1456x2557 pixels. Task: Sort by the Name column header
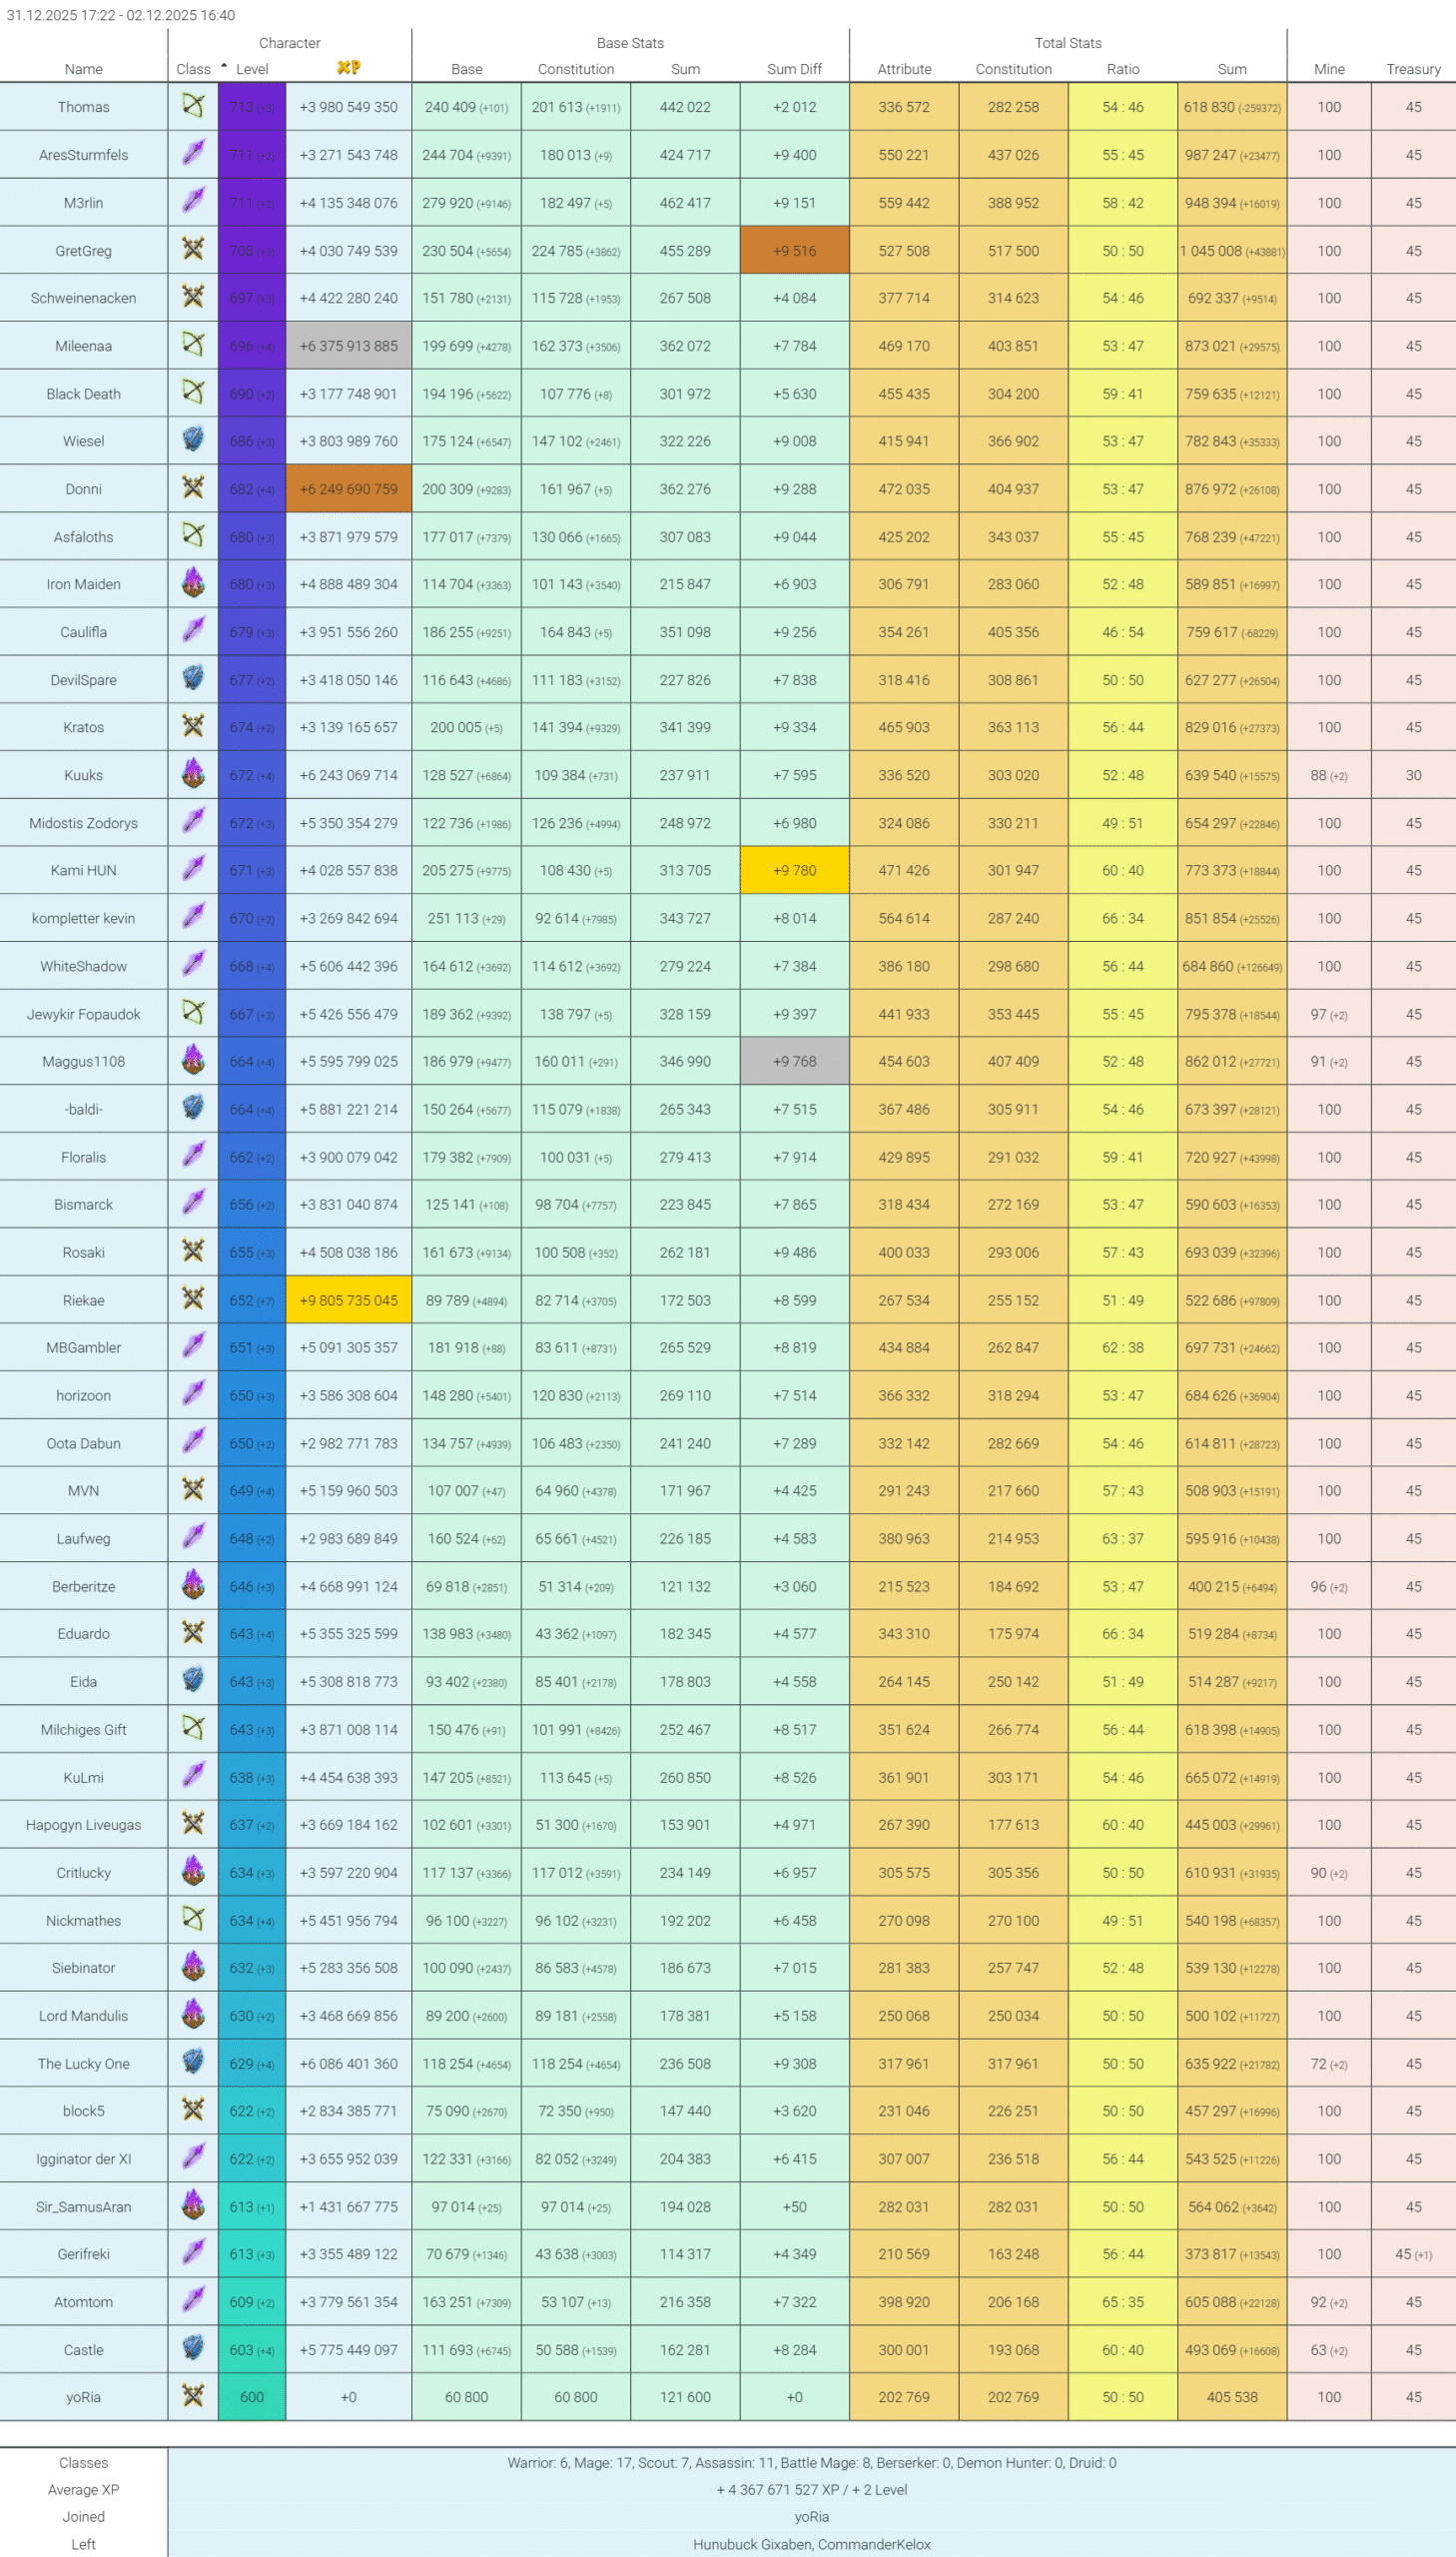pyautogui.click(x=83, y=69)
